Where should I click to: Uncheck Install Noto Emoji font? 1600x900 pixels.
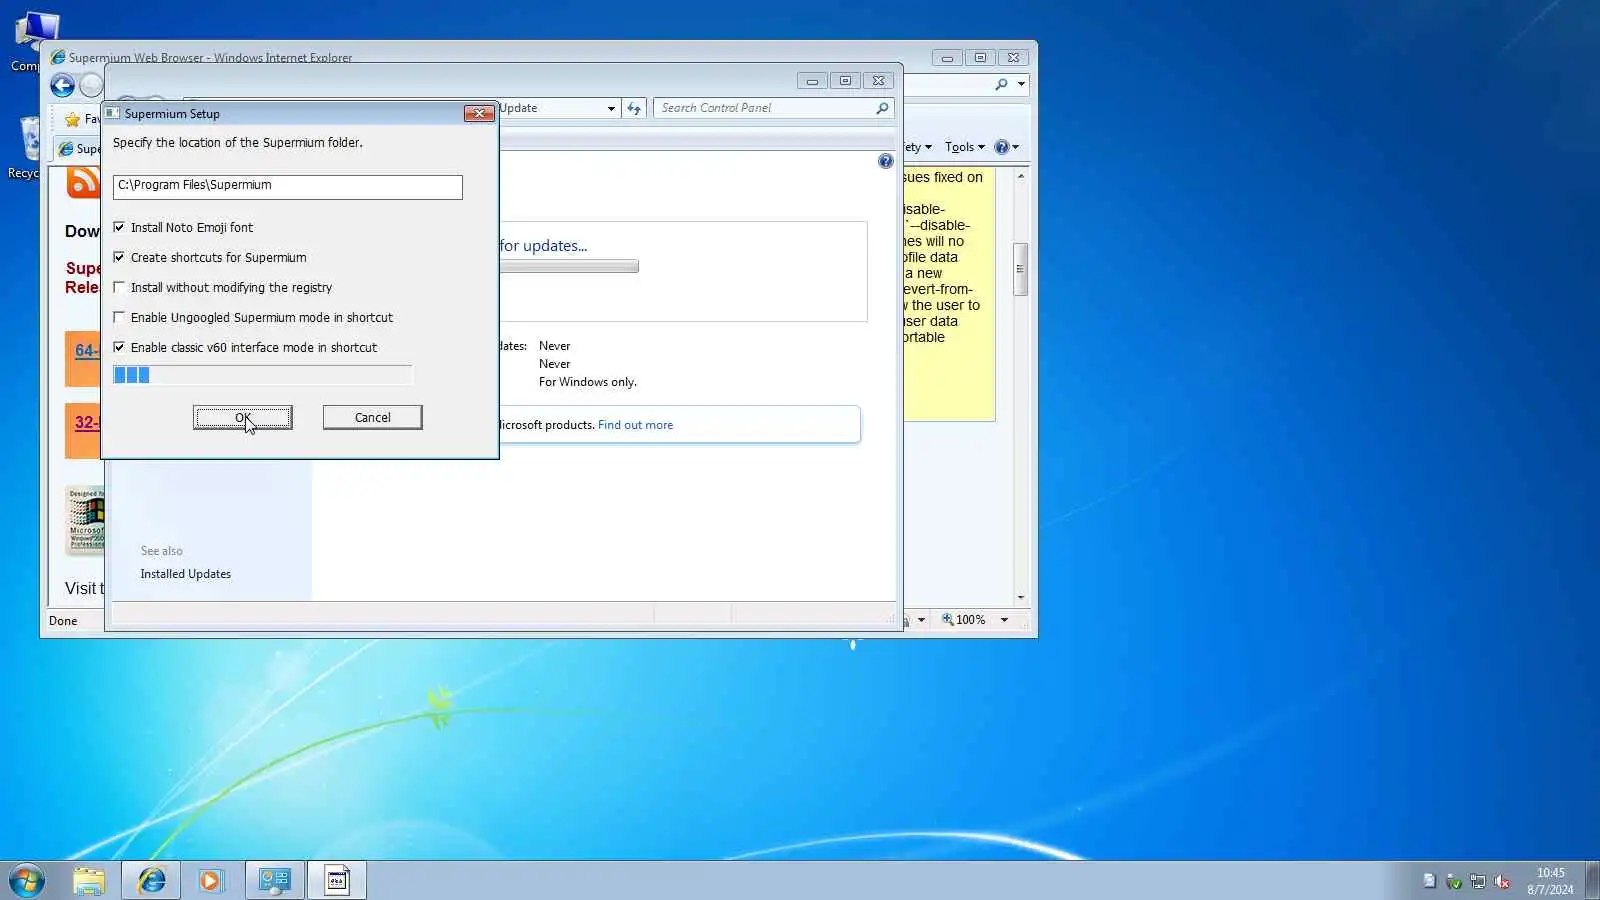tap(119, 227)
